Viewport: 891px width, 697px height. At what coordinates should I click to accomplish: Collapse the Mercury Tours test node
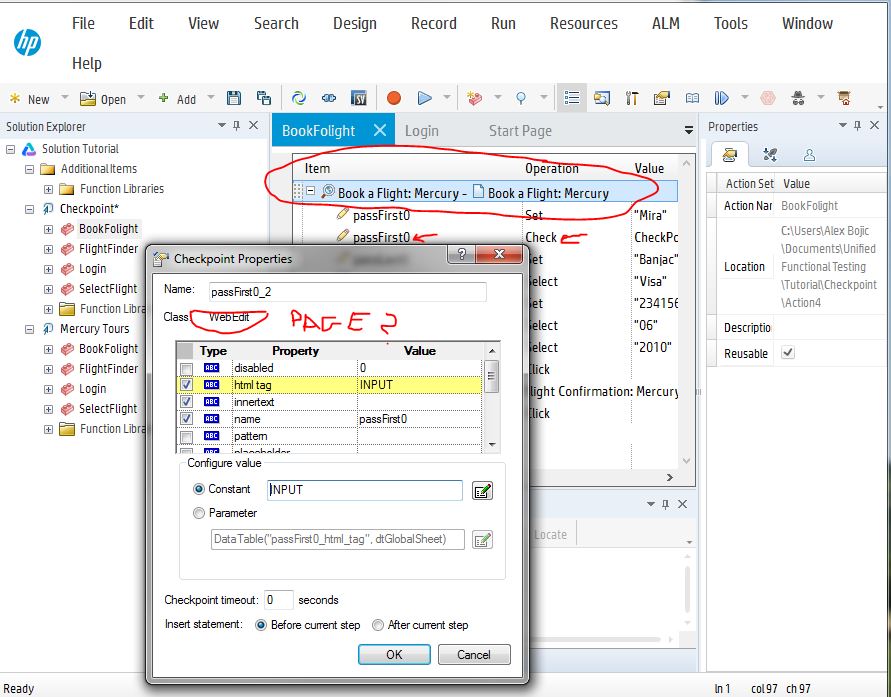(30, 329)
